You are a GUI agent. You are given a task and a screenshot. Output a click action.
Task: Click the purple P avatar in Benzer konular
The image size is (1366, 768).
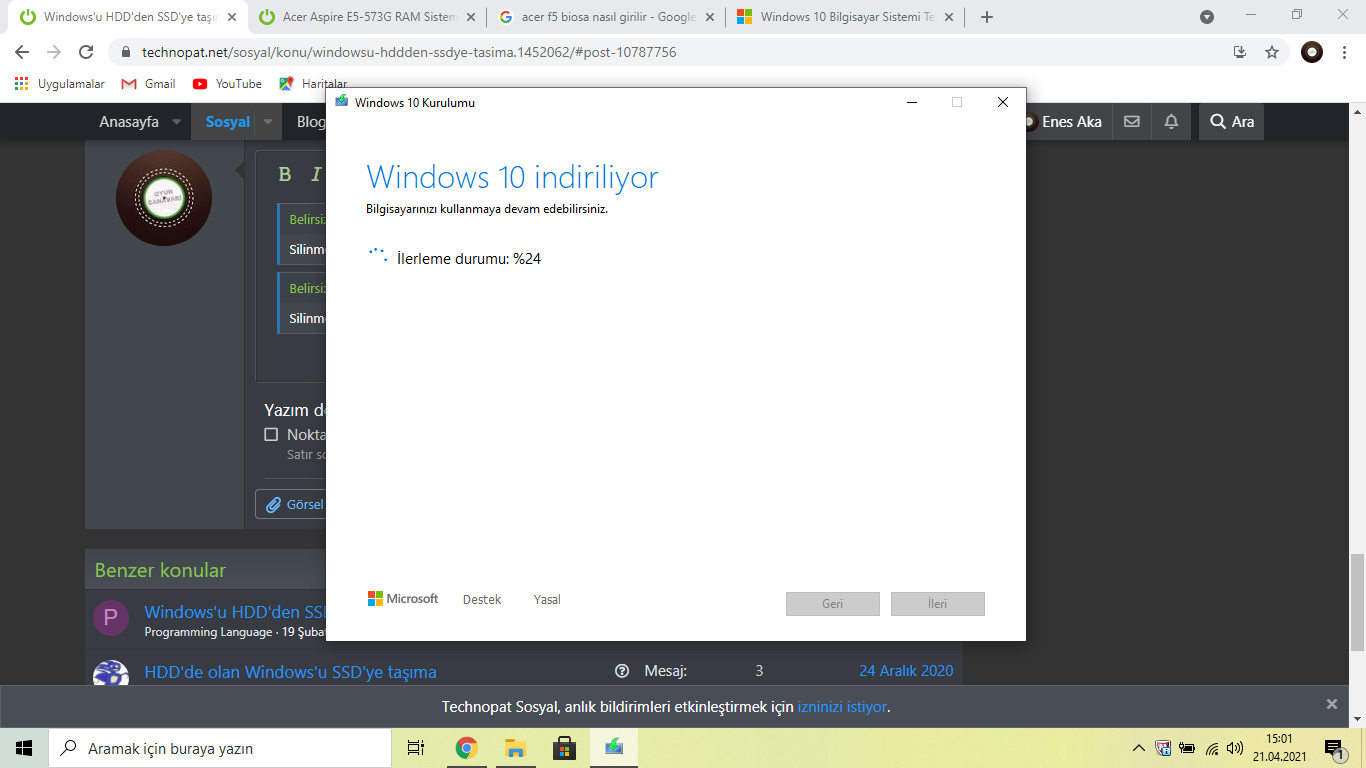[x=111, y=618]
